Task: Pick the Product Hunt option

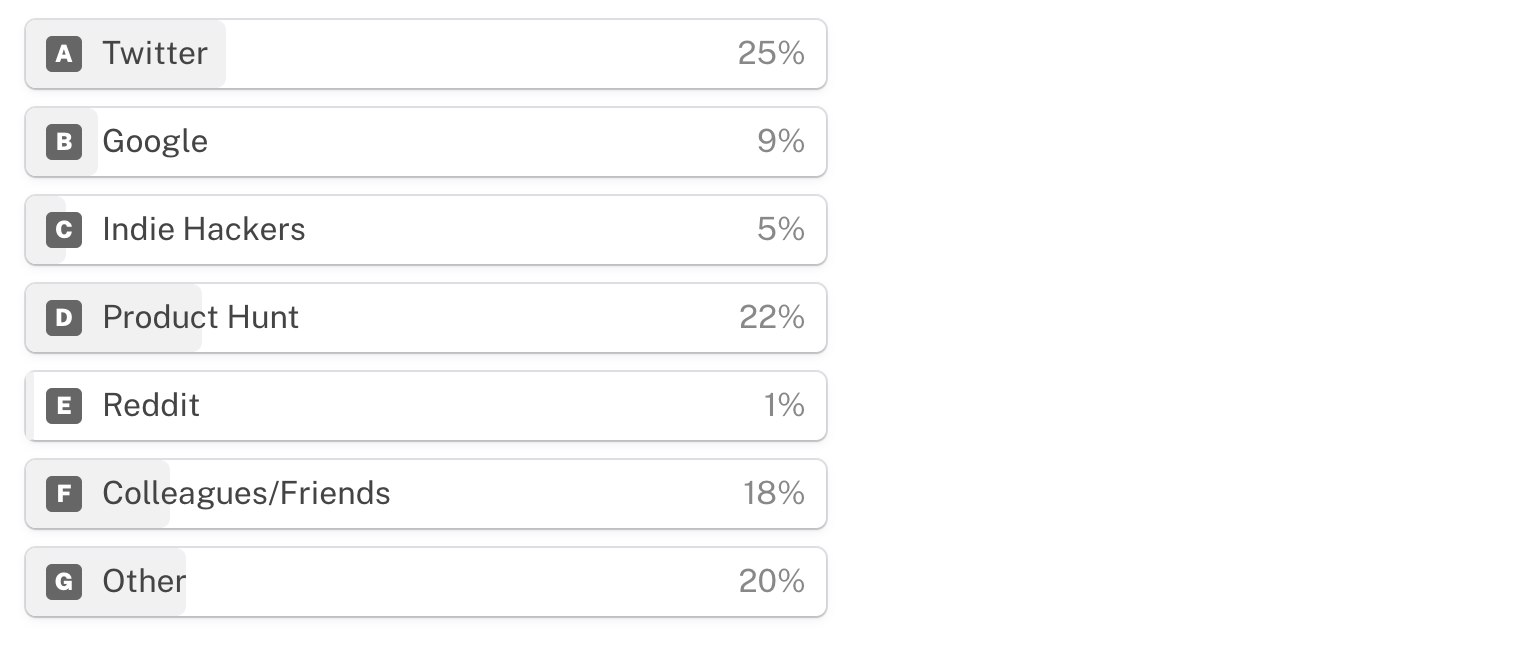Action: click(x=426, y=318)
